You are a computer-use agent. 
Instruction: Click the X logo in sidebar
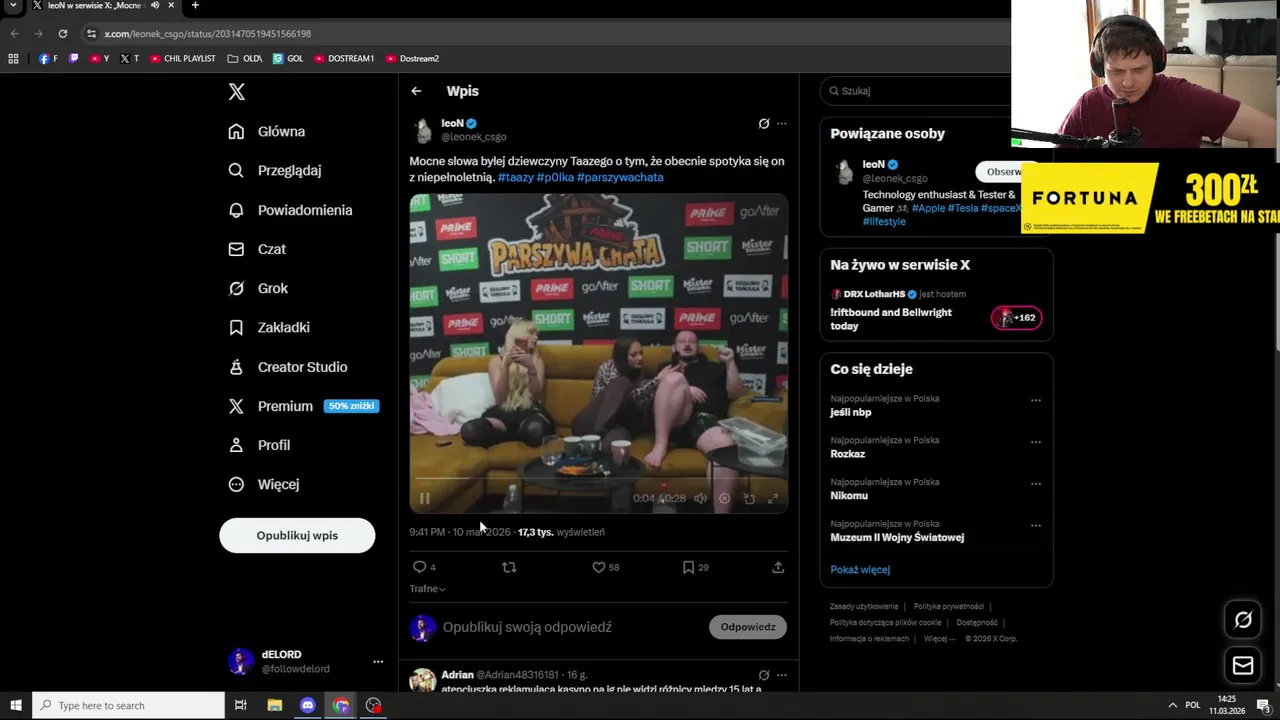tap(236, 92)
